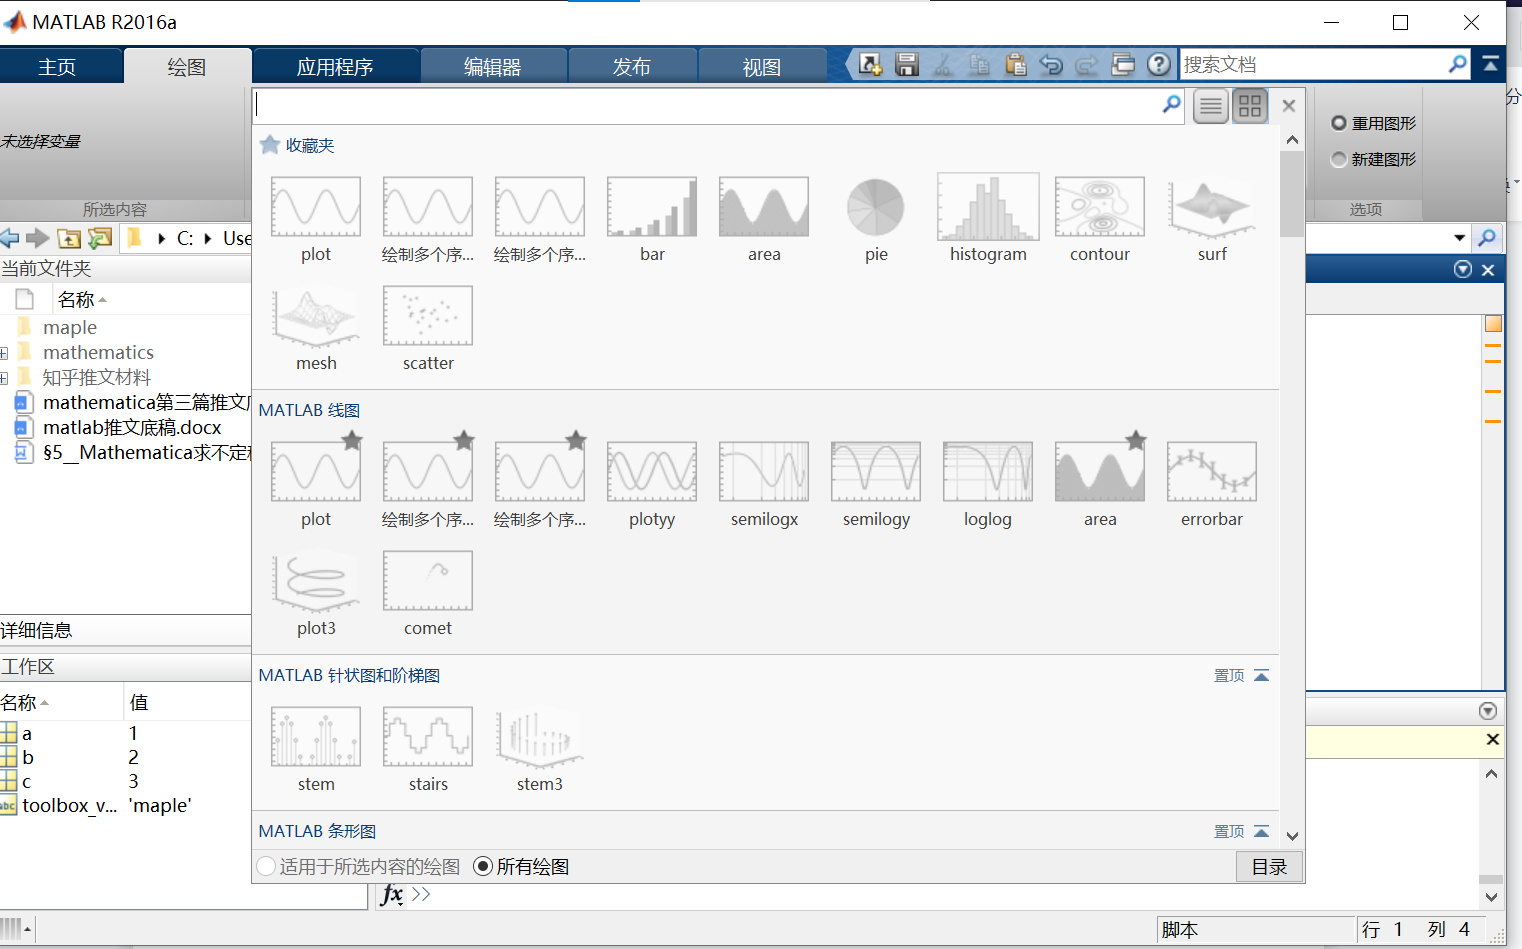The image size is (1522, 949).
Task: Switch plot gallery to grid view
Action: point(1250,106)
